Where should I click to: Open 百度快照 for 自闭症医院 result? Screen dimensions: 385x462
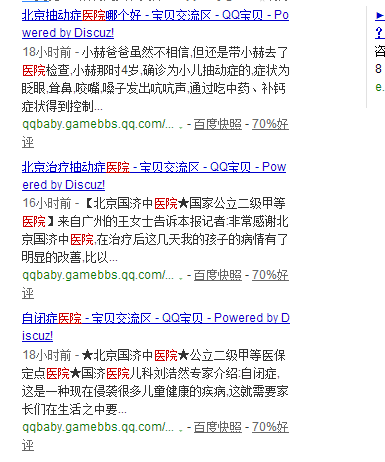click(218, 427)
